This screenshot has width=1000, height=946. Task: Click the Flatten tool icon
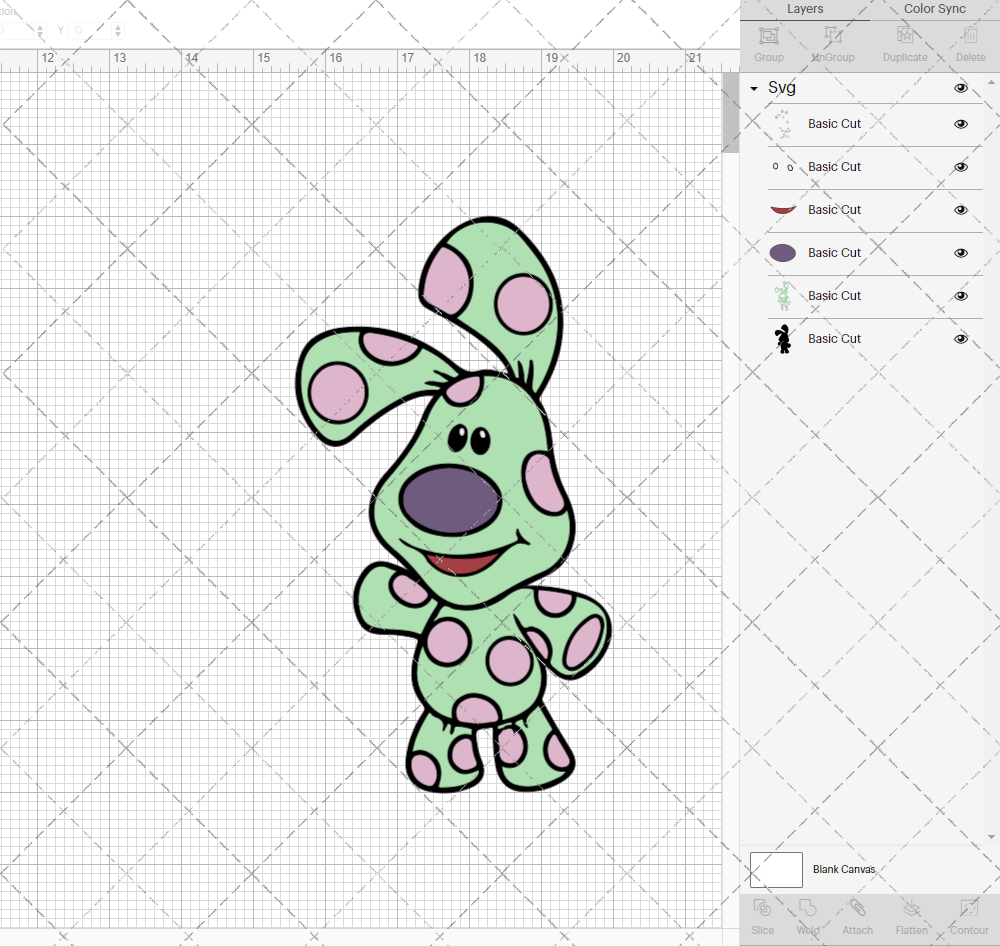click(911, 908)
